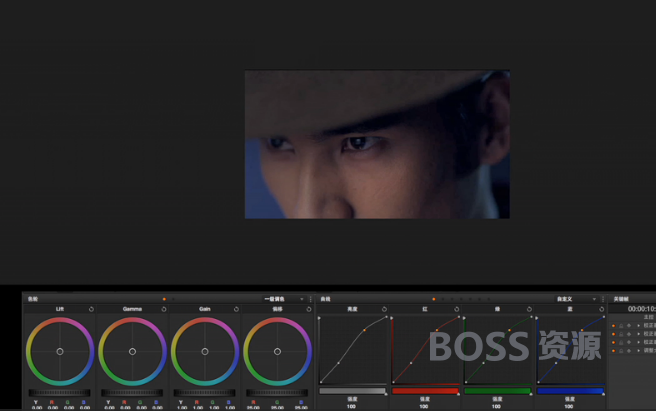Select the second curves page dot

(x=443, y=299)
